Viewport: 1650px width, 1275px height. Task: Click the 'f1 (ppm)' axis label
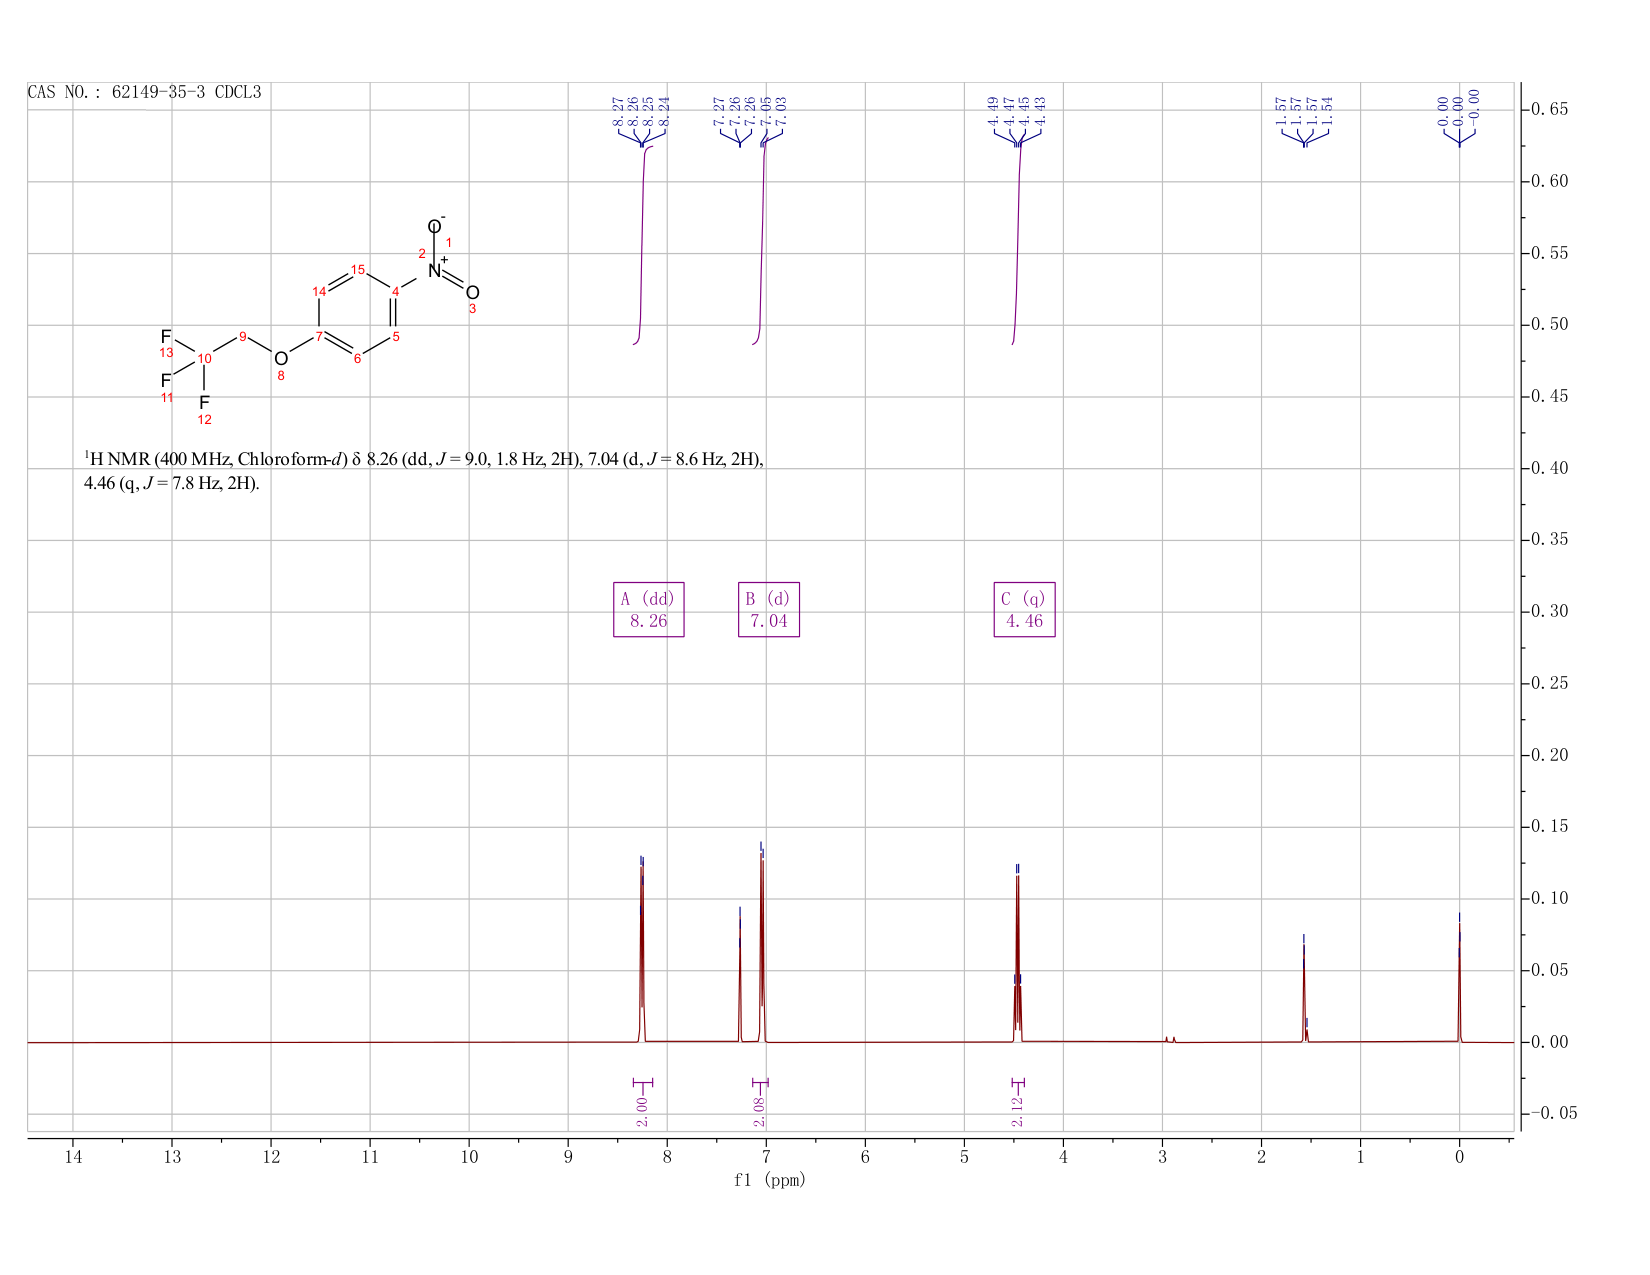pos(769,1180)
